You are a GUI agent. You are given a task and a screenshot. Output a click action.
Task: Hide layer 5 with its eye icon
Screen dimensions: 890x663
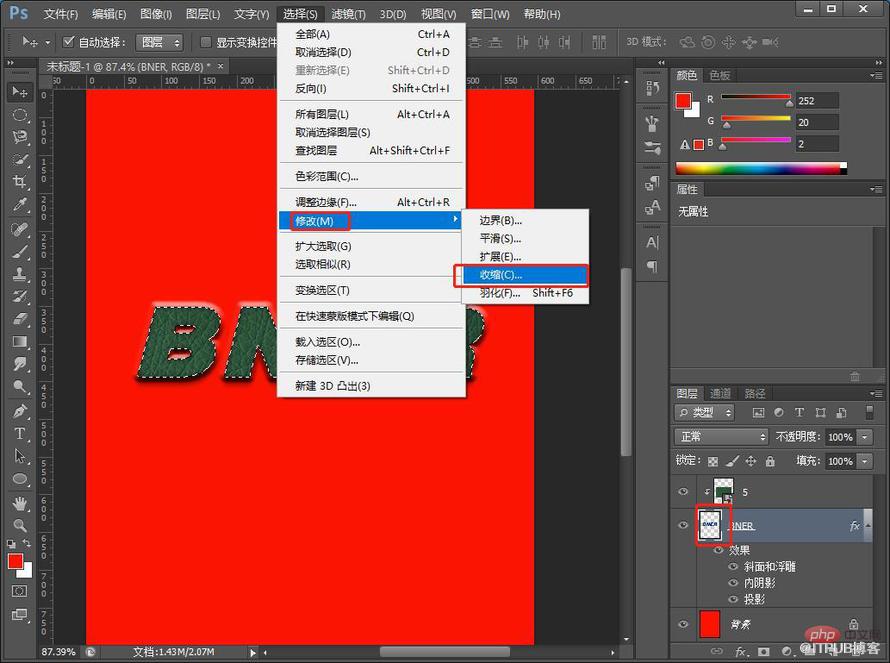tap(683, 492)
